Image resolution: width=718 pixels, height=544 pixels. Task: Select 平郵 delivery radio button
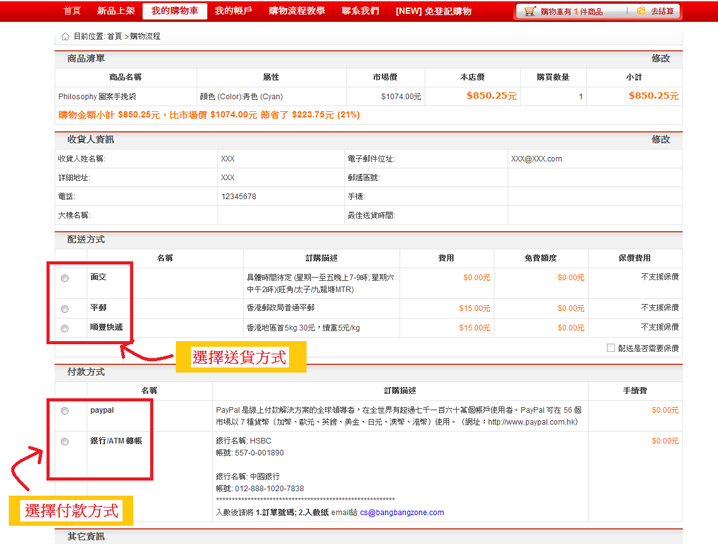[65, 309]
